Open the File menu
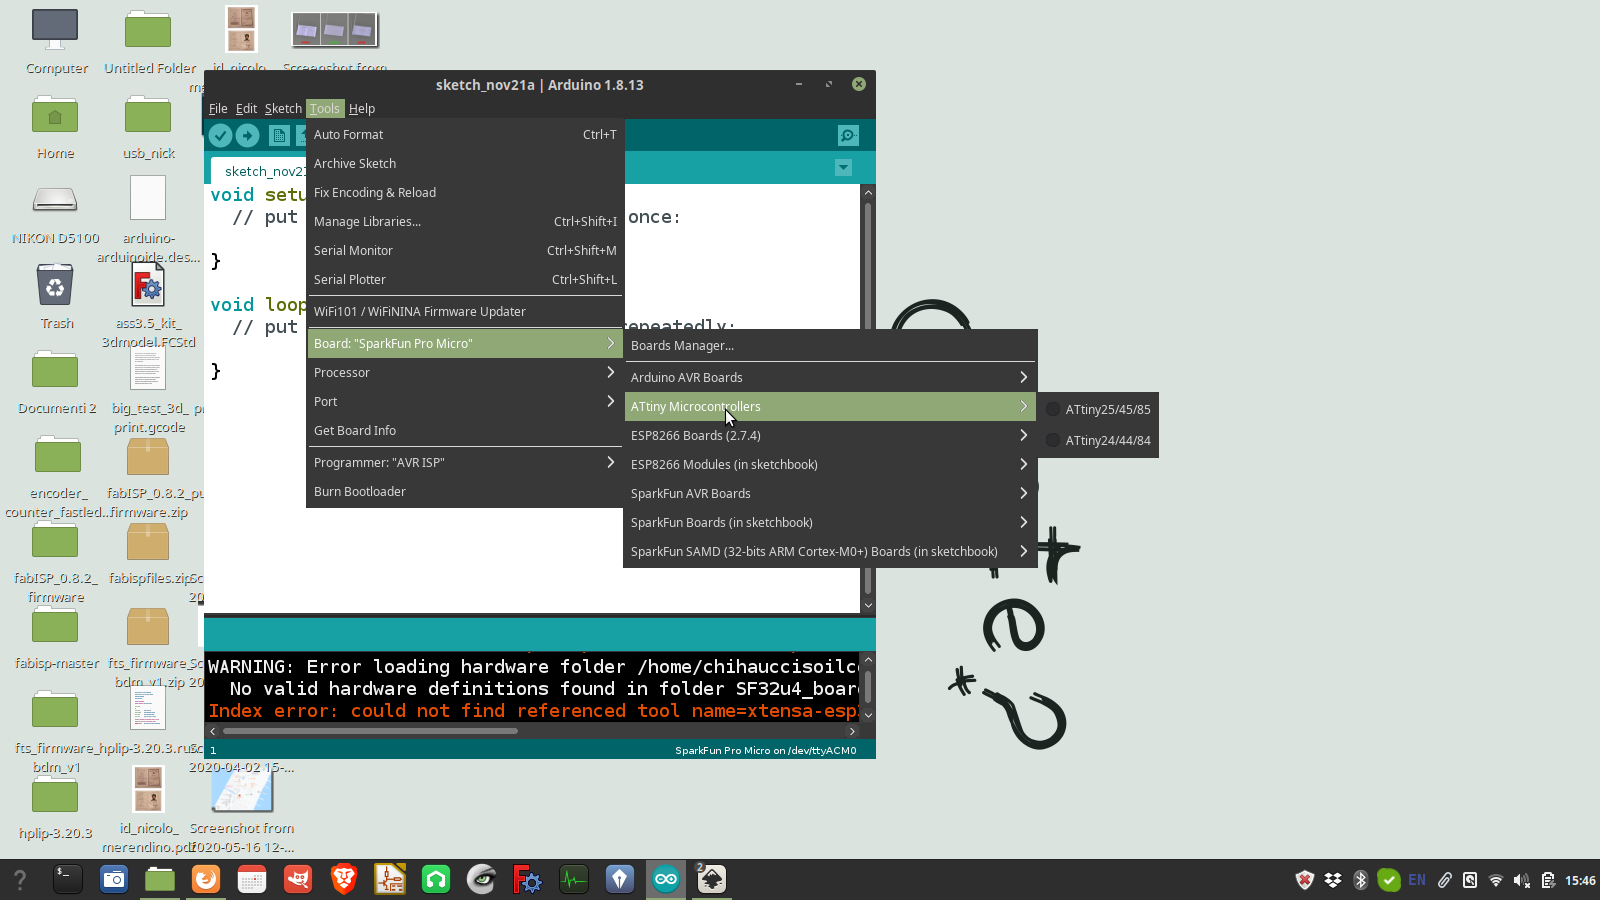Screen dimensions: 1600x900 click(218, 108)
